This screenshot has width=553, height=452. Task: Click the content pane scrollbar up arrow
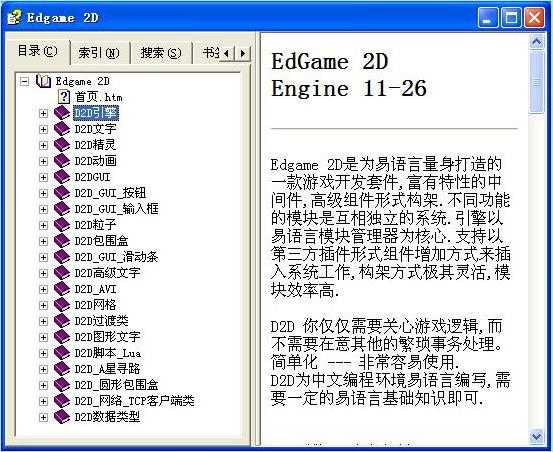point(536,42)
